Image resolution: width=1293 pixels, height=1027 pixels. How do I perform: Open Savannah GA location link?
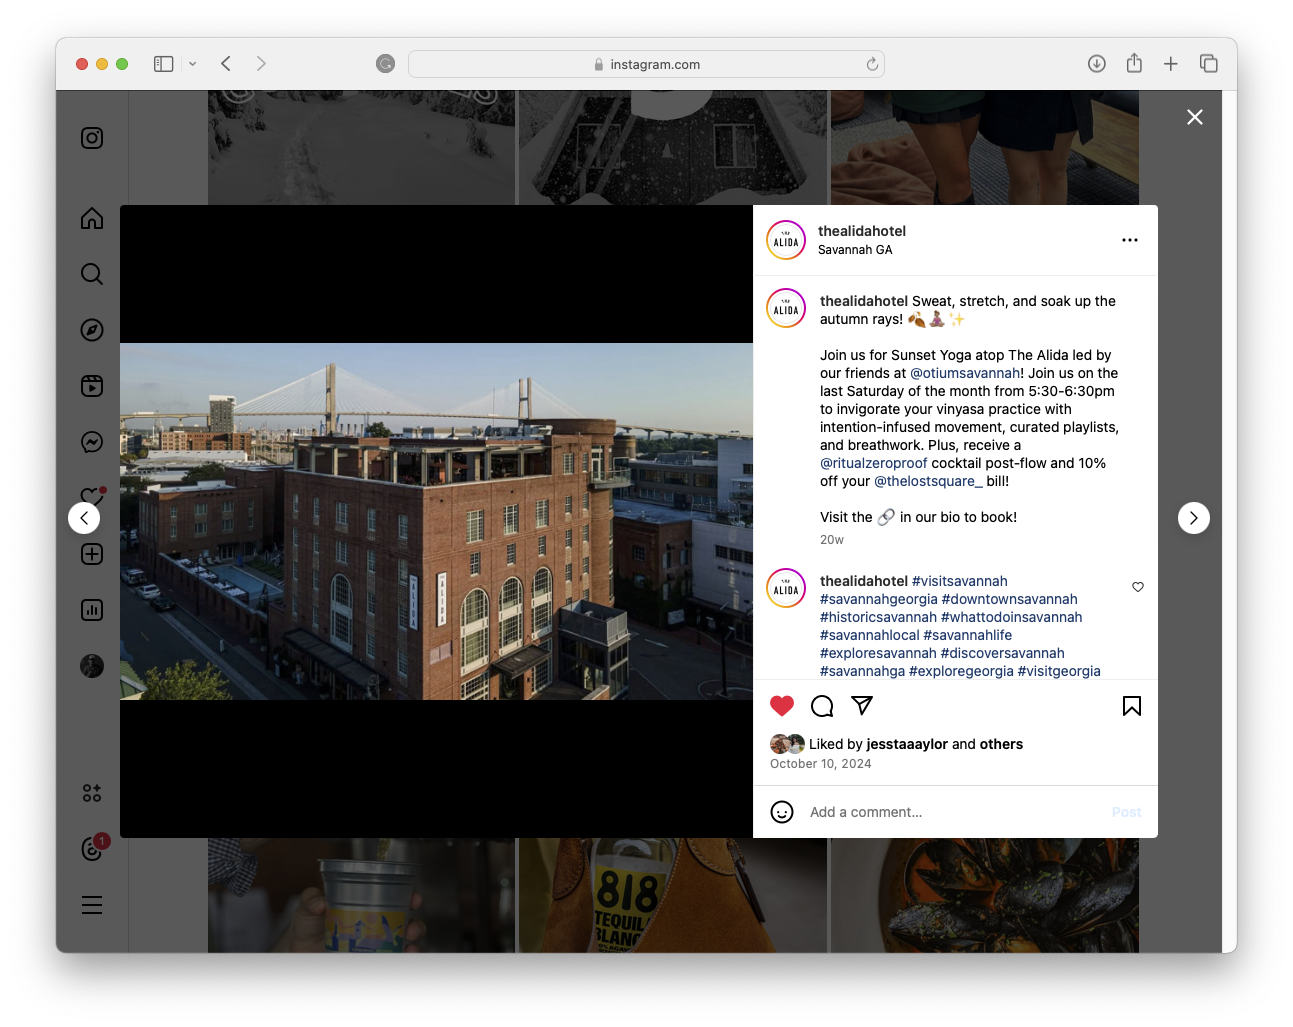(855, 250)
